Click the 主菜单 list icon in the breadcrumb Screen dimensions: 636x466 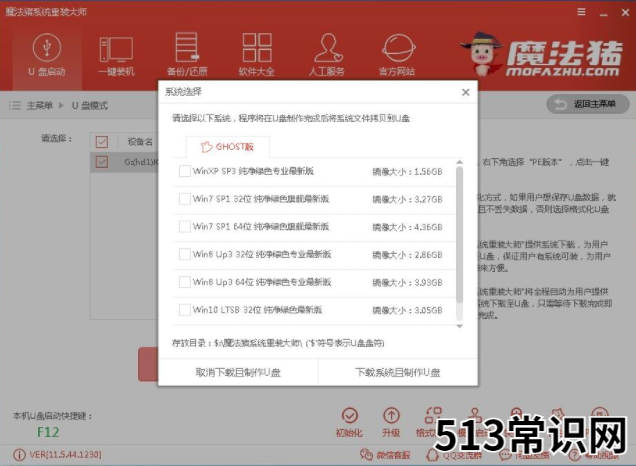click(x=15, y=105)
